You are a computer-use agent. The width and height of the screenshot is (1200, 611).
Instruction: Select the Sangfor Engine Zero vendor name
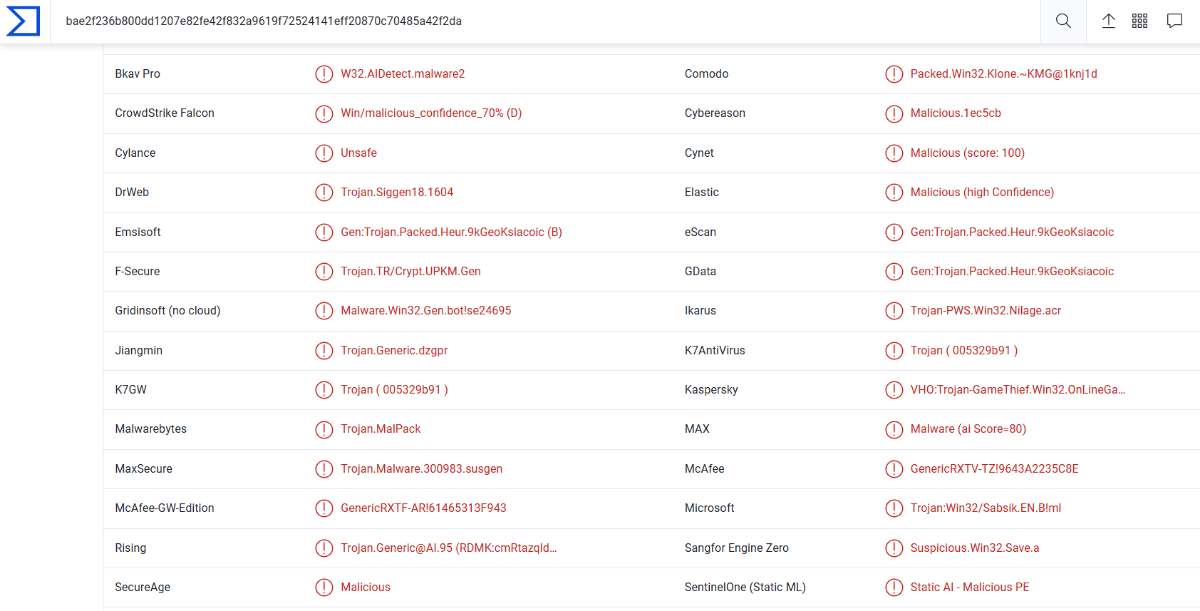click(x=737, y=548)
